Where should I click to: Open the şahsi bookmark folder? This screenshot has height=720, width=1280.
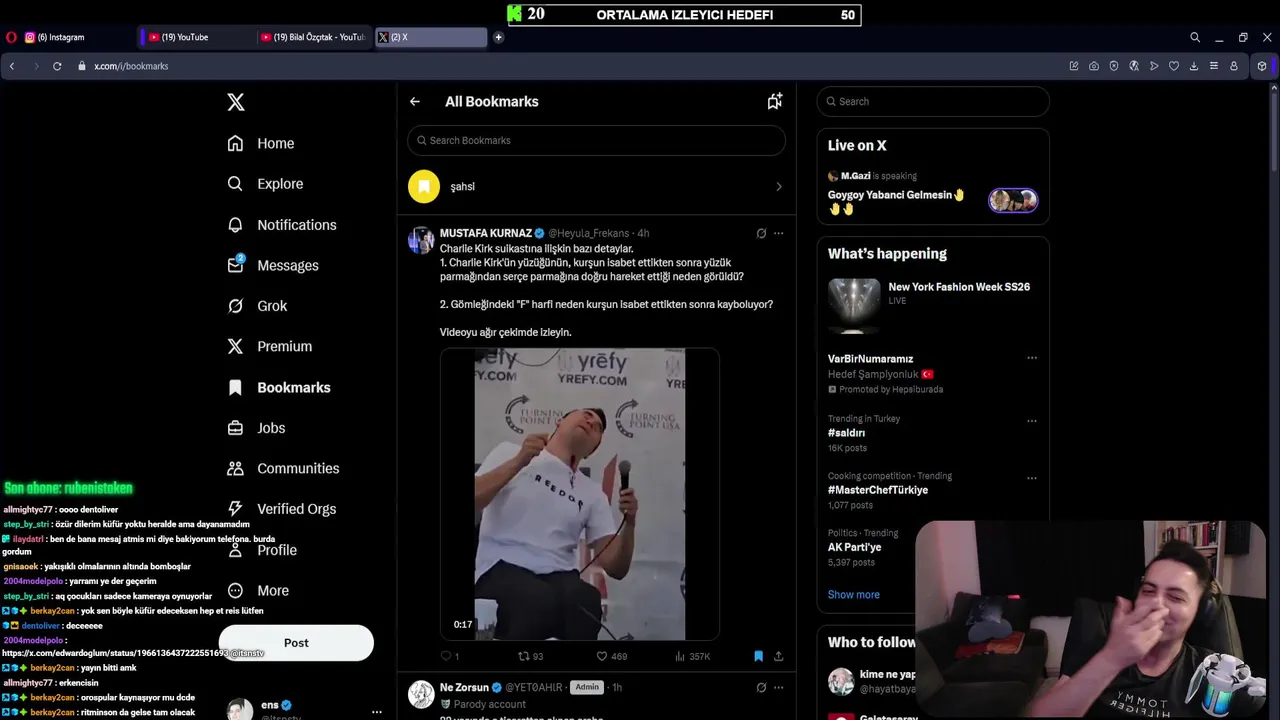[596, 186]
